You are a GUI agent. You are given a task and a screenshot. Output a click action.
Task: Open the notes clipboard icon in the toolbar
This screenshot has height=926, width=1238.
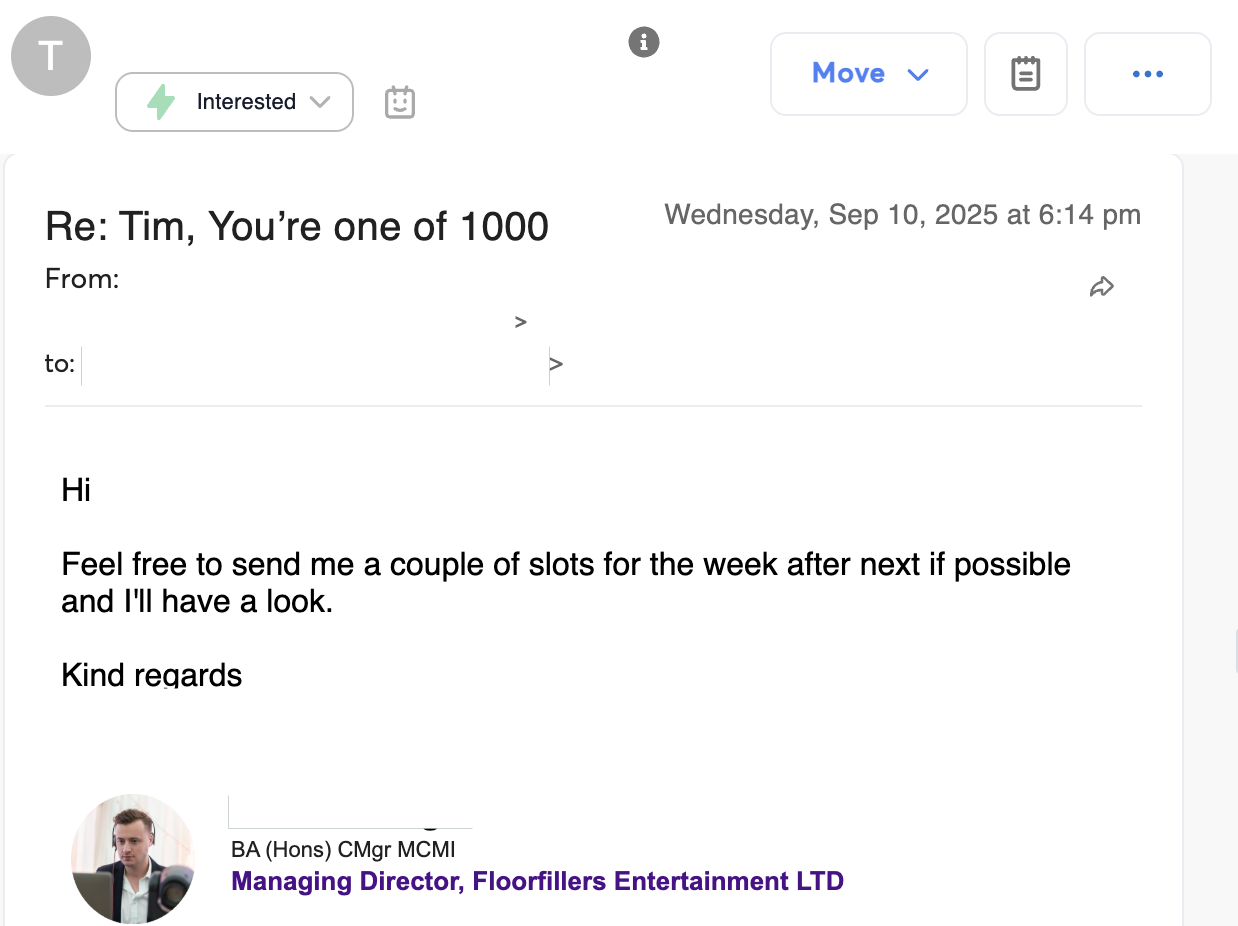(1025, 73)
